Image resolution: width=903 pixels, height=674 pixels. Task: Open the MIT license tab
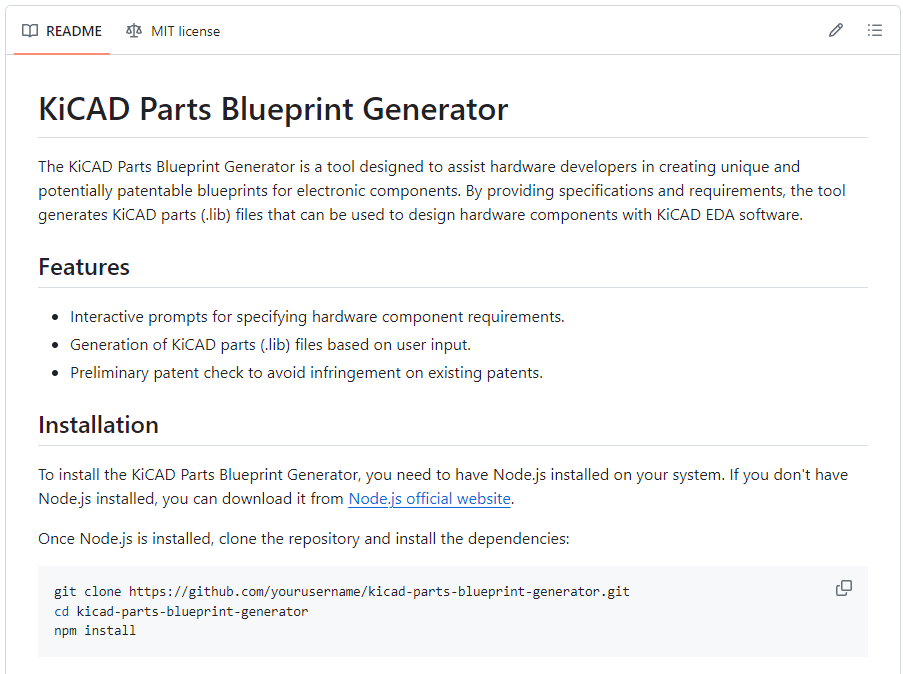173,31
